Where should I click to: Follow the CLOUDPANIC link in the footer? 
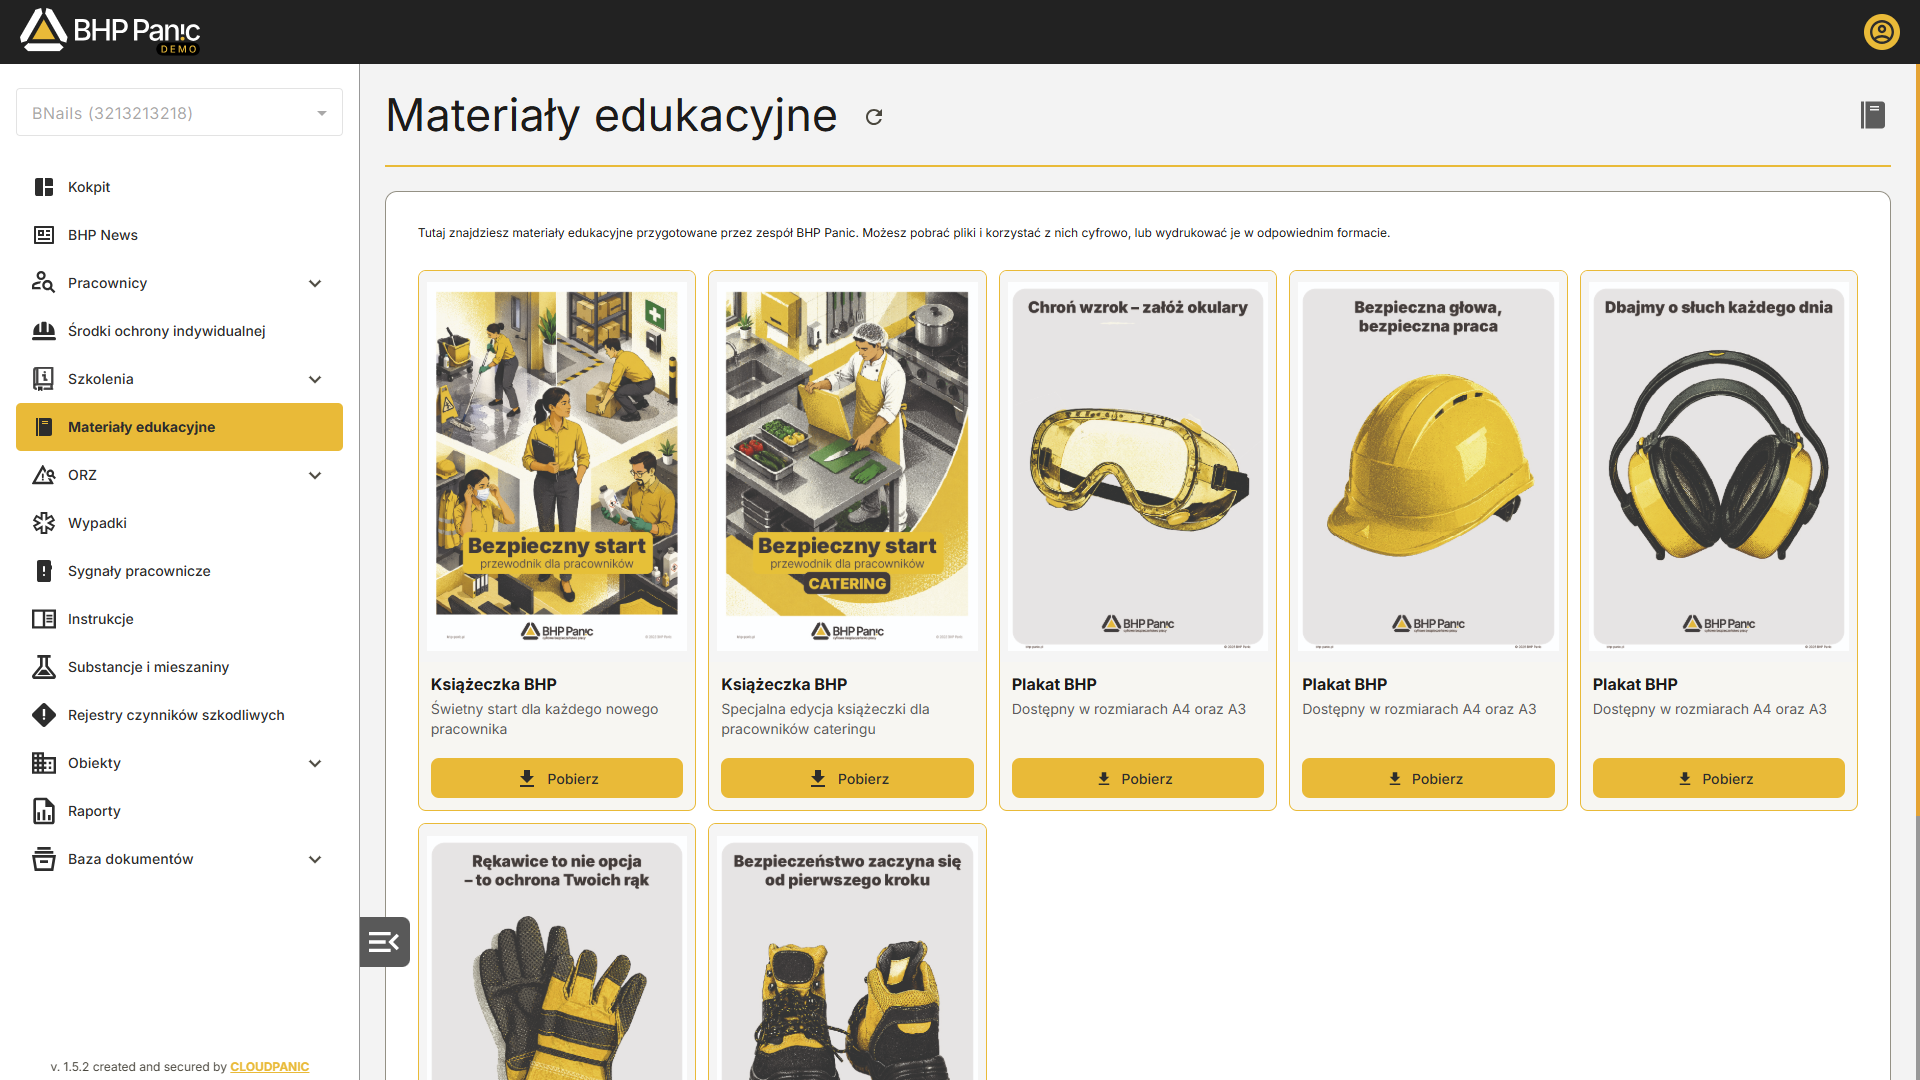[270, 1067]
